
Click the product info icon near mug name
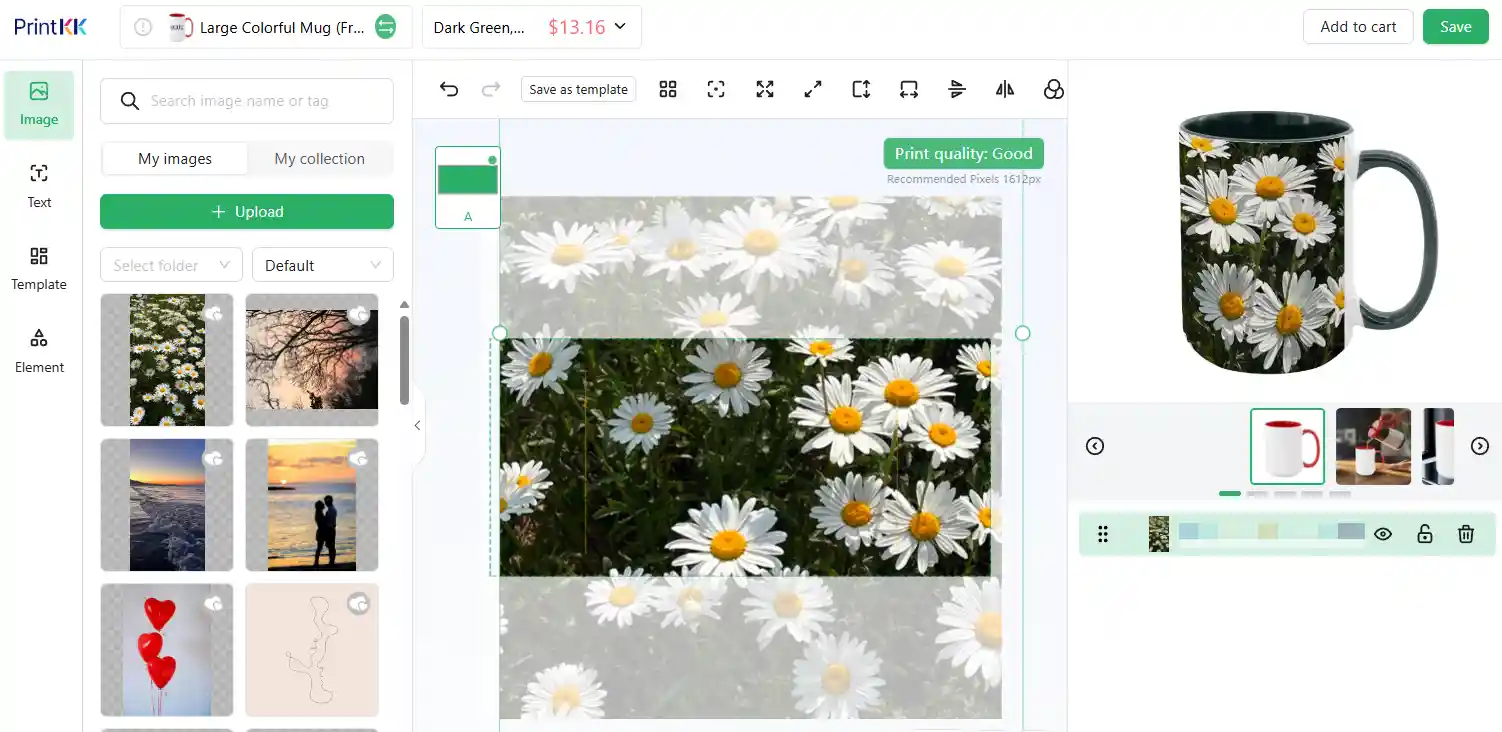point(143,27)
